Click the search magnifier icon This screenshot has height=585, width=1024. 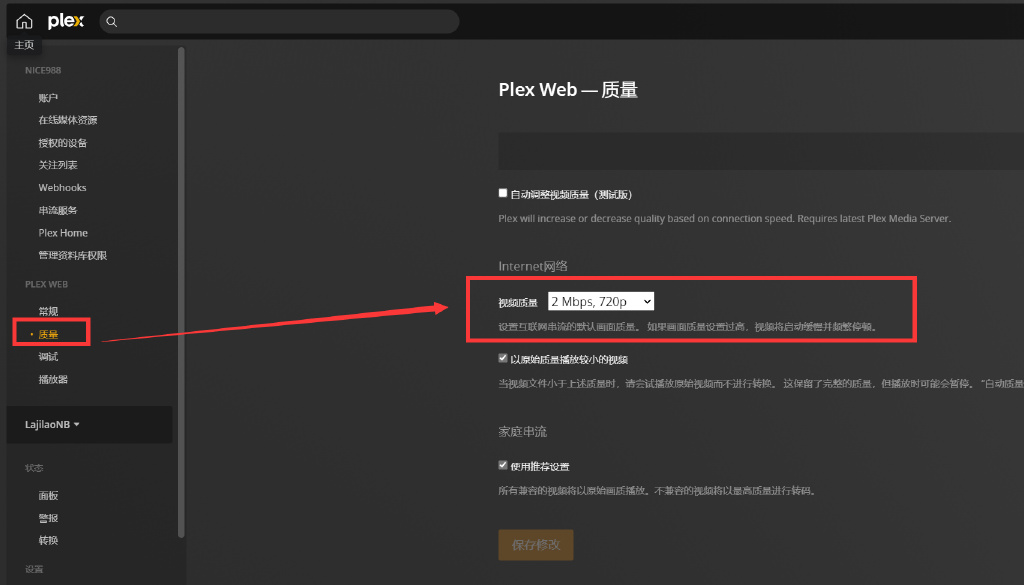[112, 22]
